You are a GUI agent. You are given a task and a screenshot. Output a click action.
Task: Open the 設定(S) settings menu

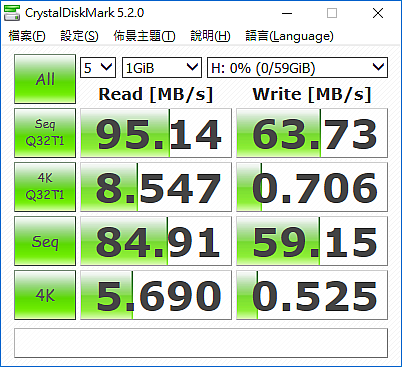coord(79,36)
